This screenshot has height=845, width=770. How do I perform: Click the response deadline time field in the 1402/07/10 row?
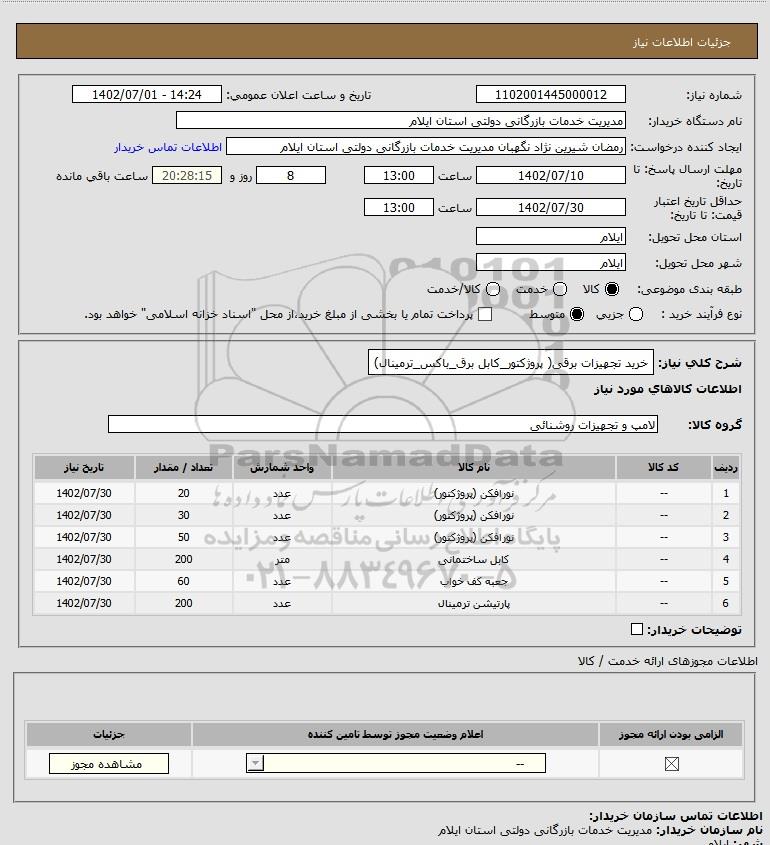click(399, 176)
